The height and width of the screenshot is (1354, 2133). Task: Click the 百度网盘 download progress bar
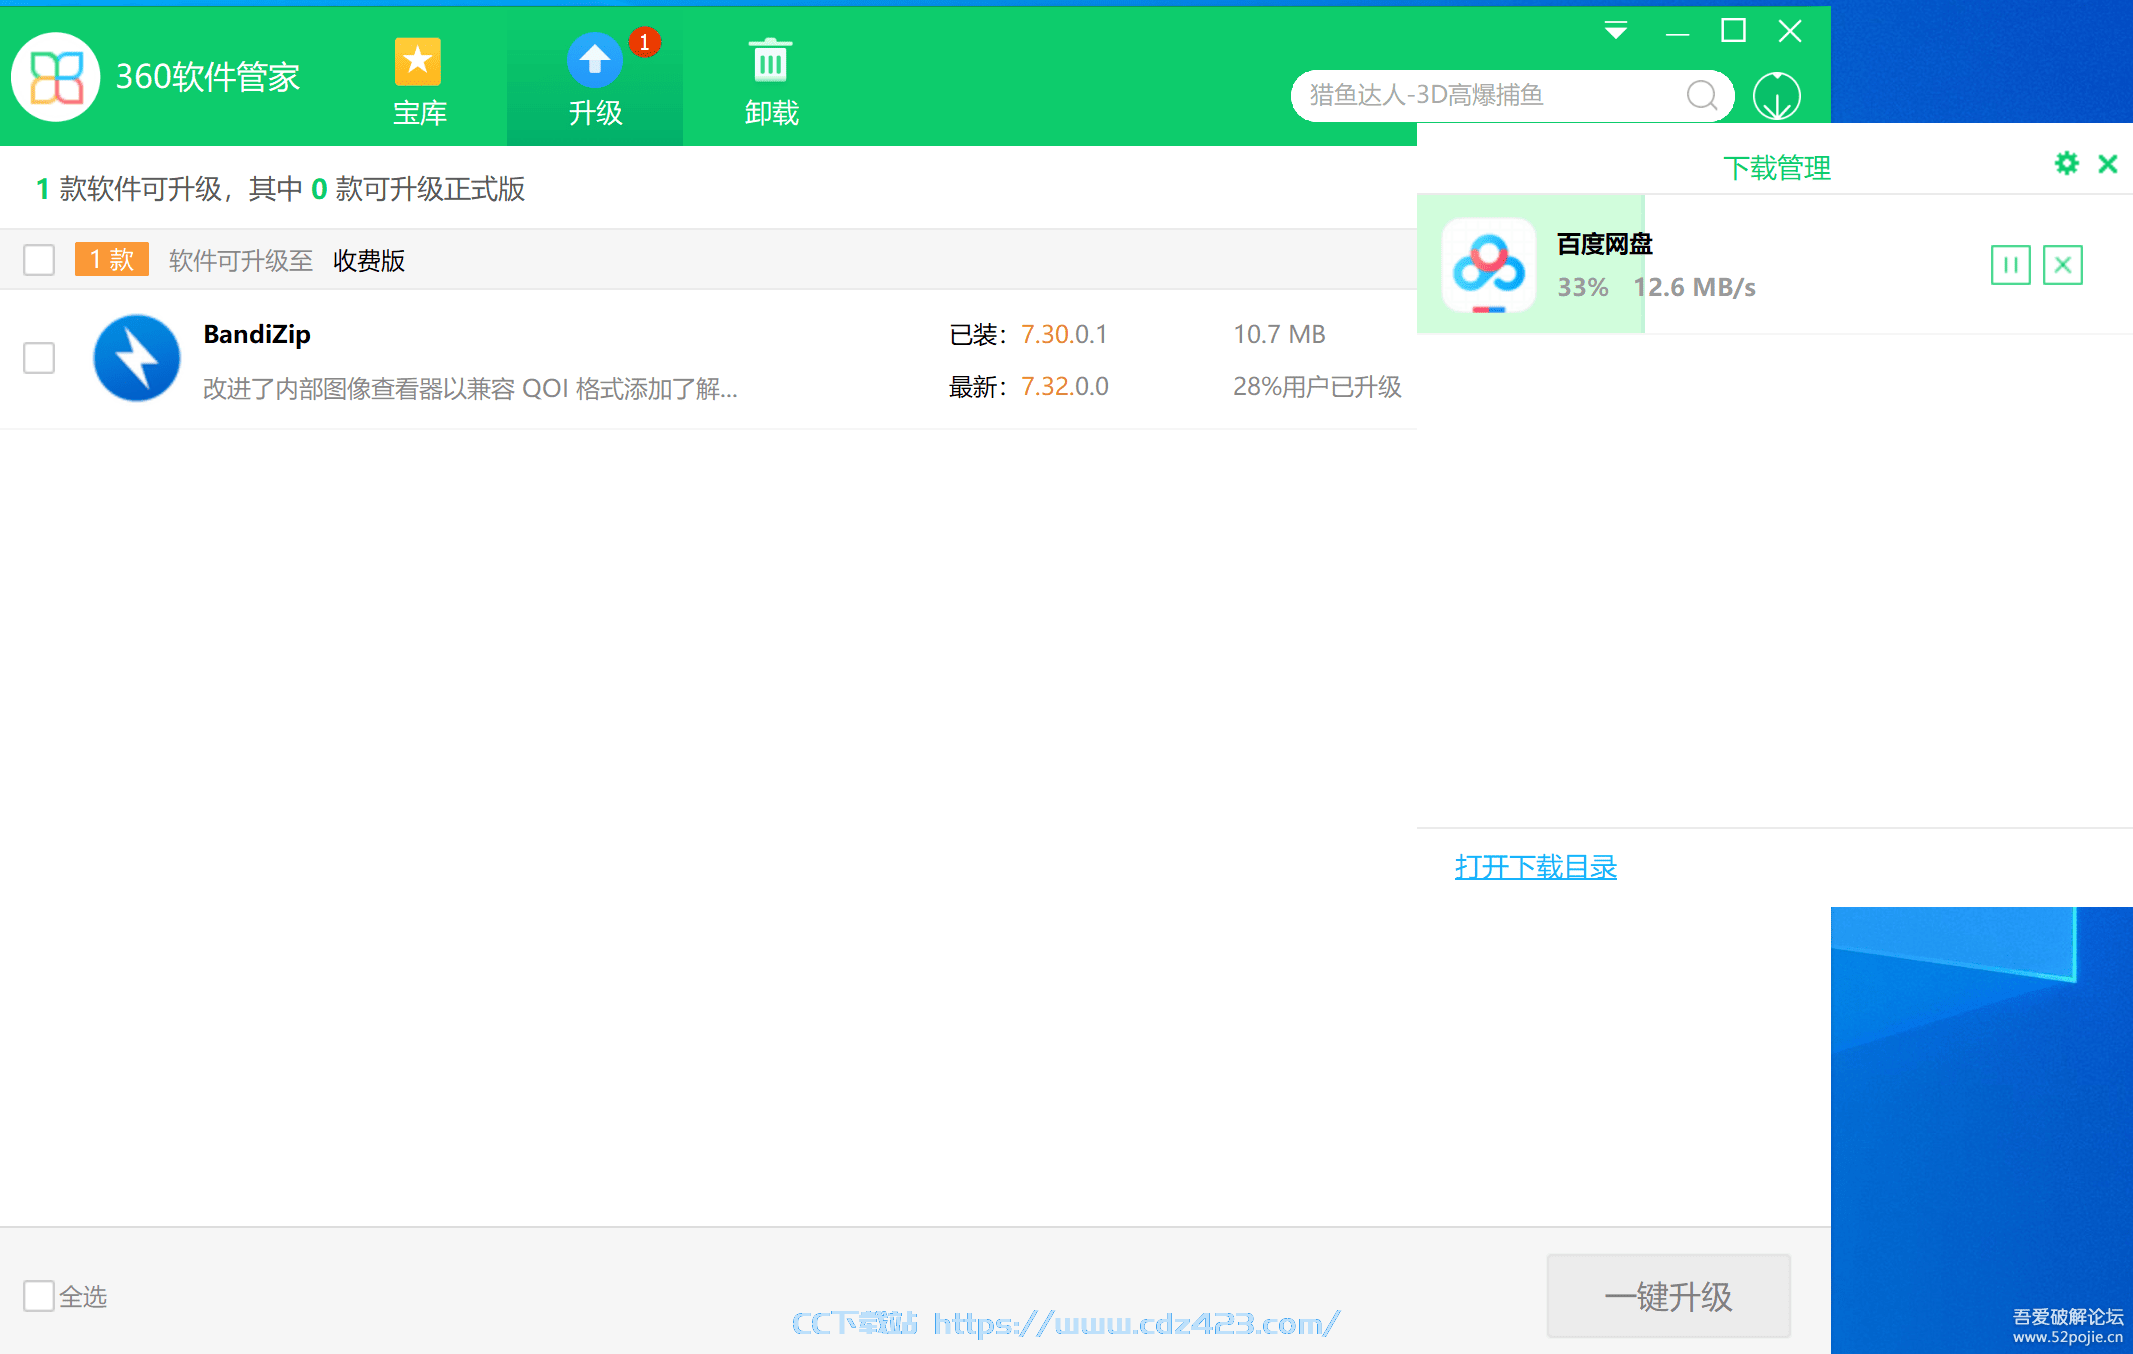[1531, 264]
